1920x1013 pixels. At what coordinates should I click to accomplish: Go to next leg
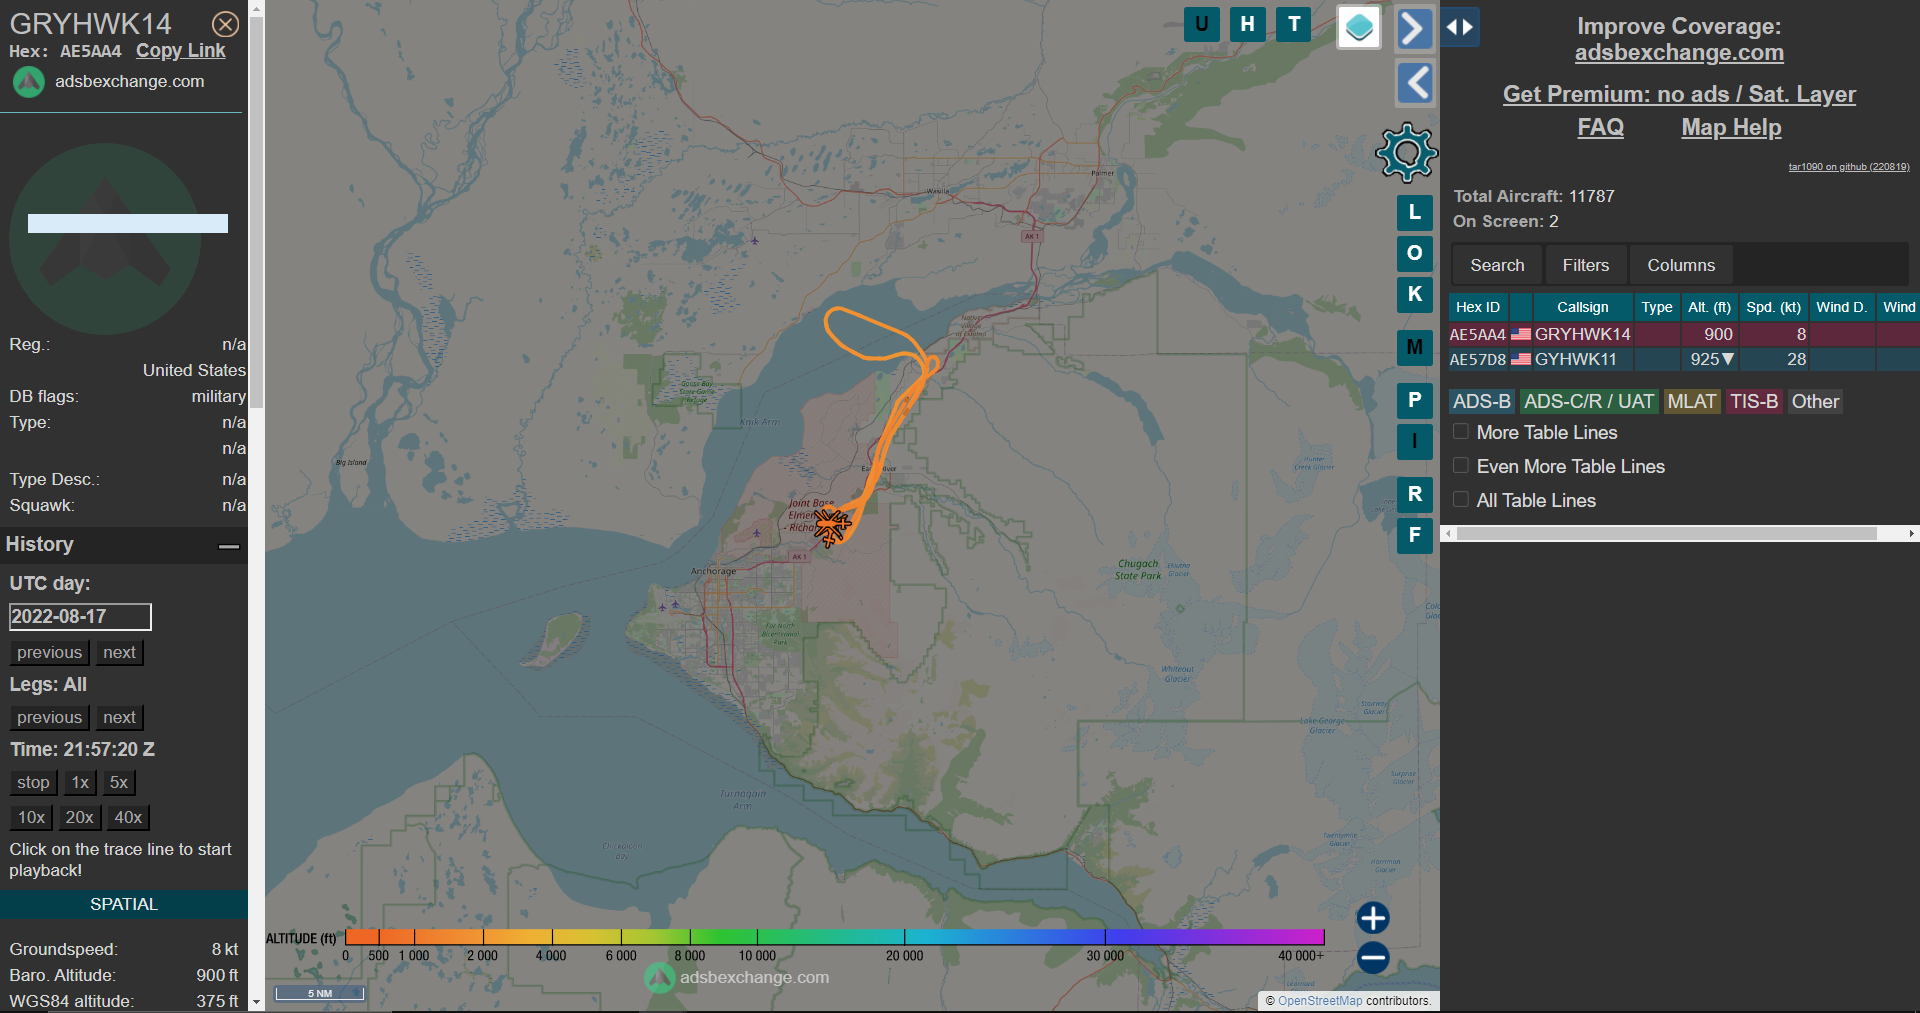(119, 717)
